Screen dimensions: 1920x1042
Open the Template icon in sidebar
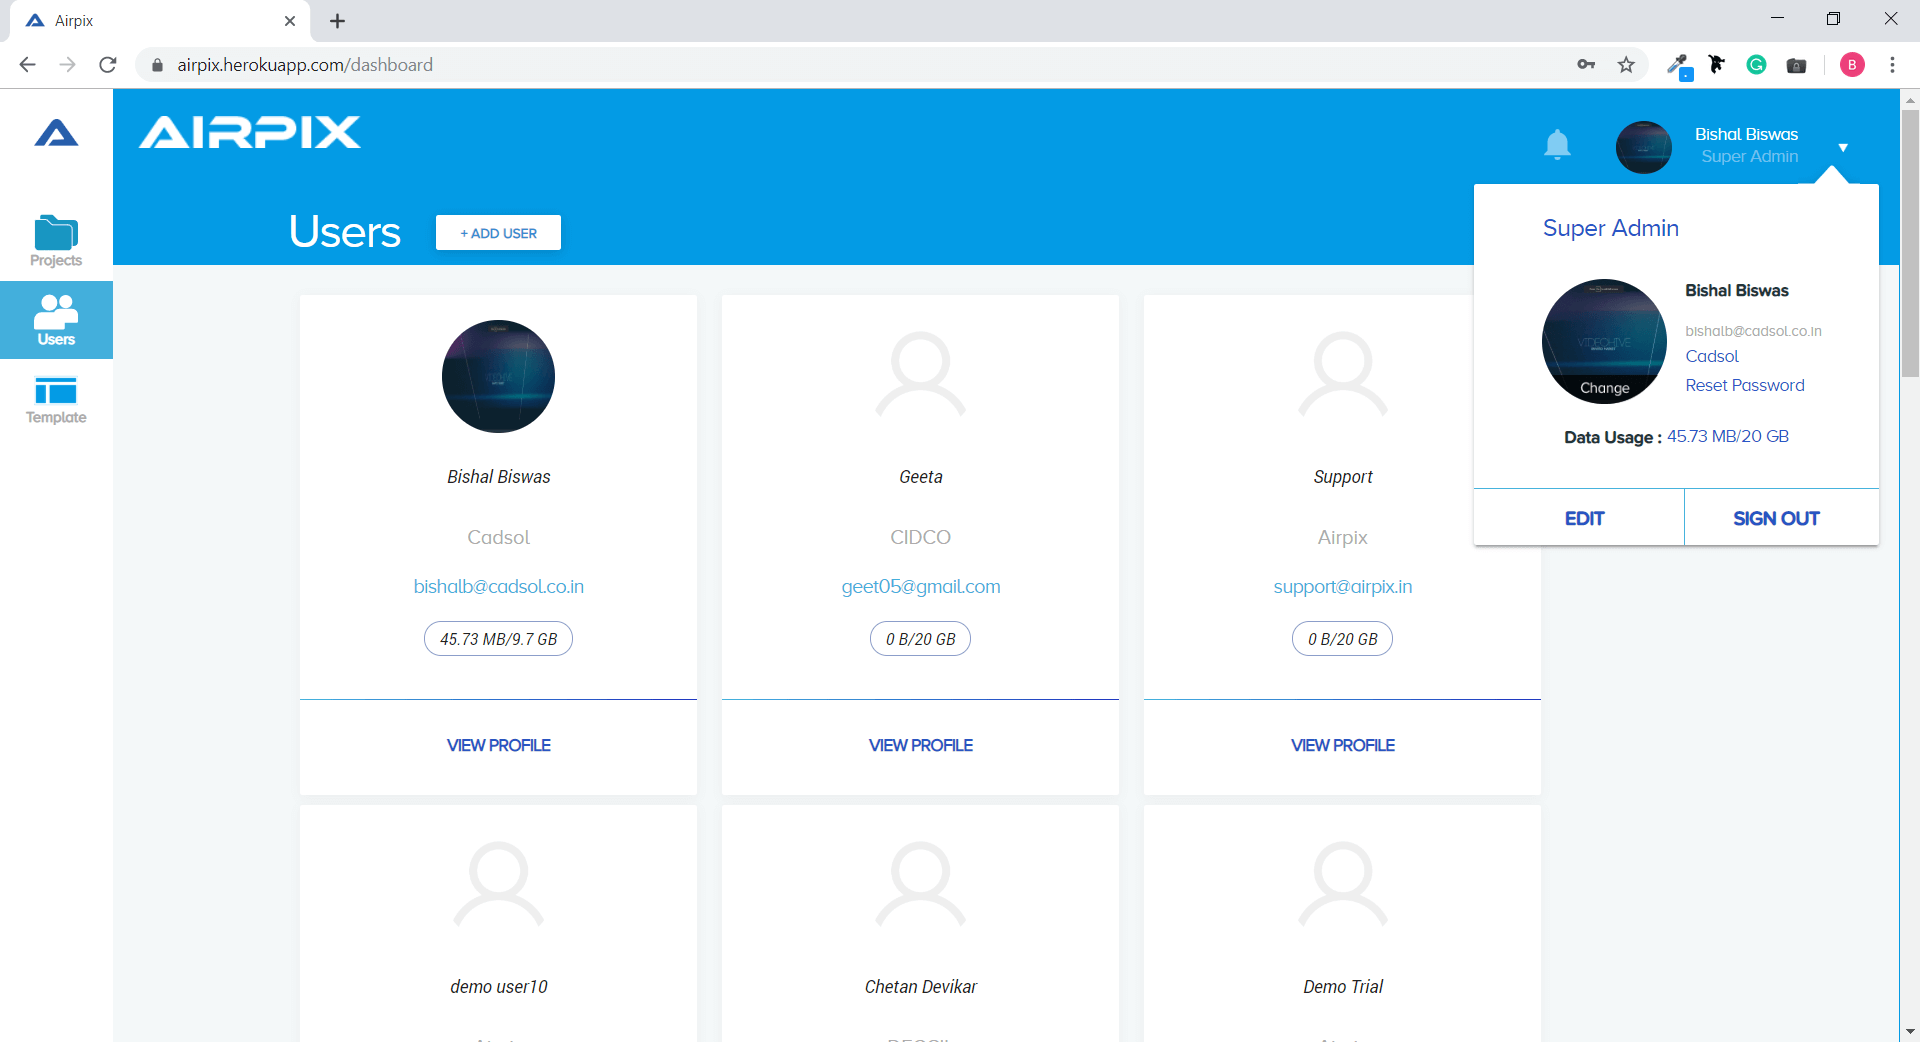point(56,391)
